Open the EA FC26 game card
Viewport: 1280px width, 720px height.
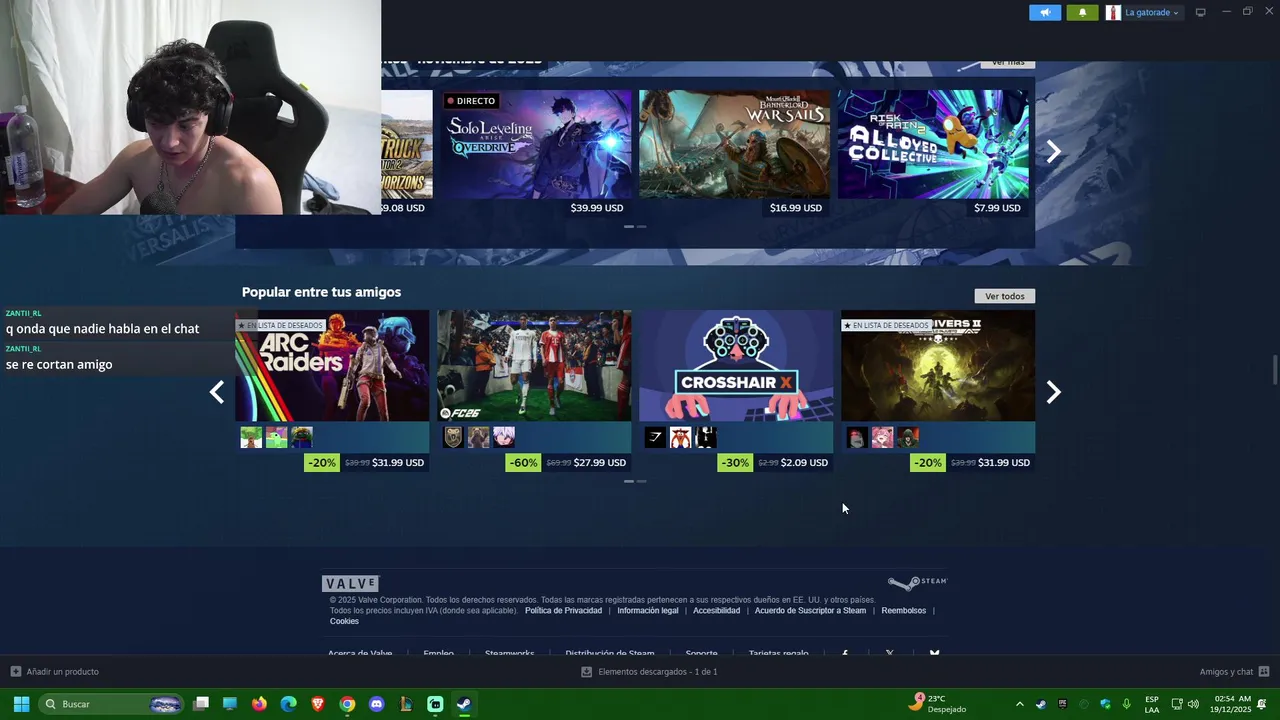click(x=534, y=366)
